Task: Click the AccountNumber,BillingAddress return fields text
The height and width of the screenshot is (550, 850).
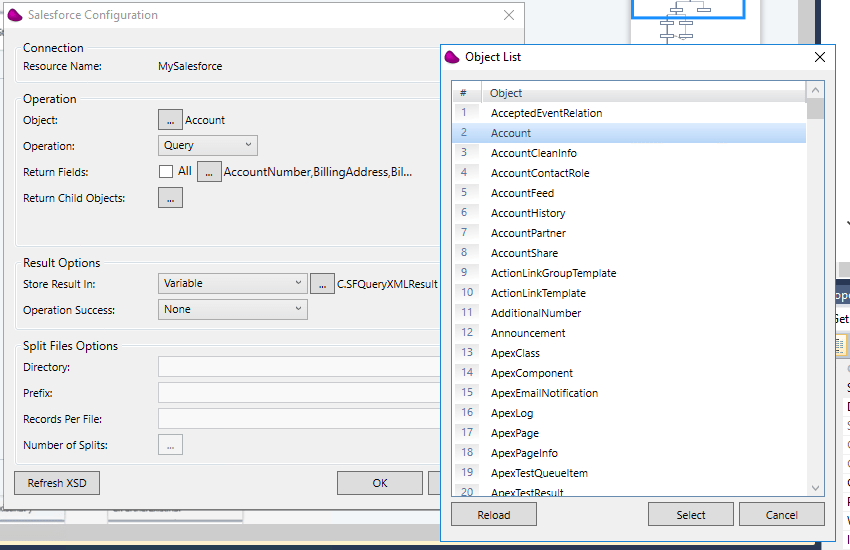Action: 318,172
